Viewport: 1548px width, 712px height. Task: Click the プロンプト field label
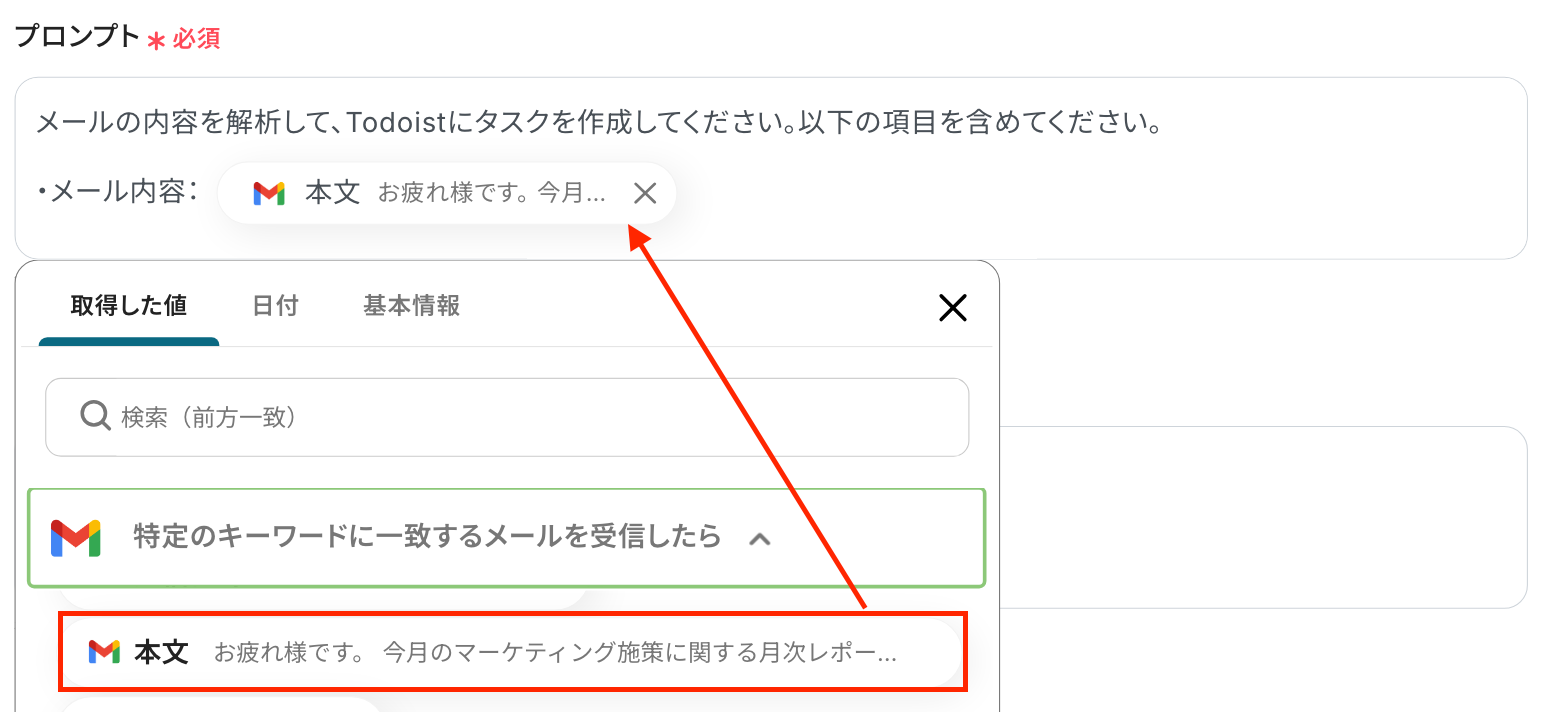77,37
